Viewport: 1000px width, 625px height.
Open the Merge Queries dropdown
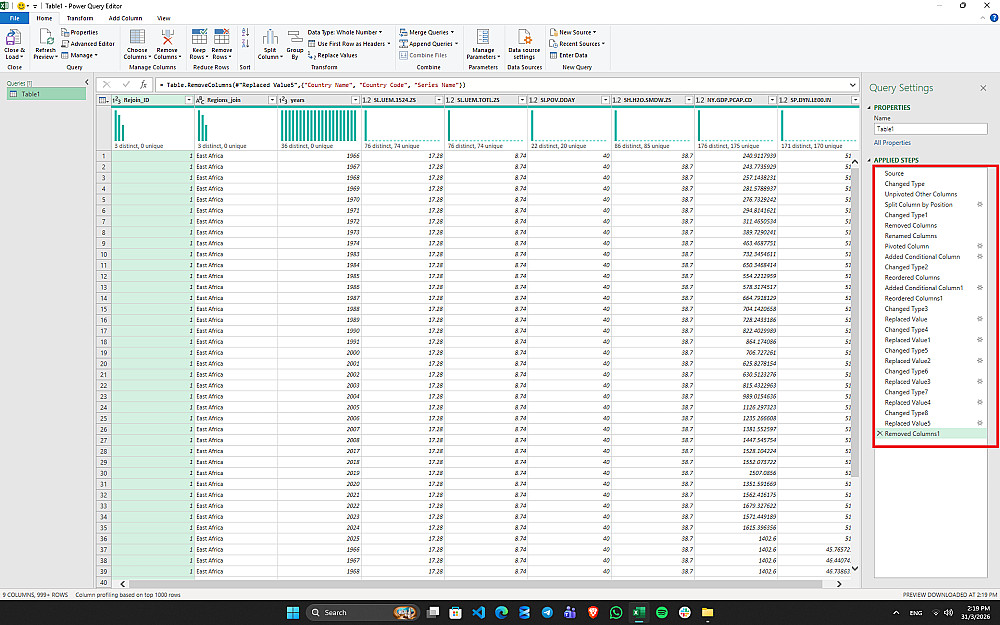(427, 33)
